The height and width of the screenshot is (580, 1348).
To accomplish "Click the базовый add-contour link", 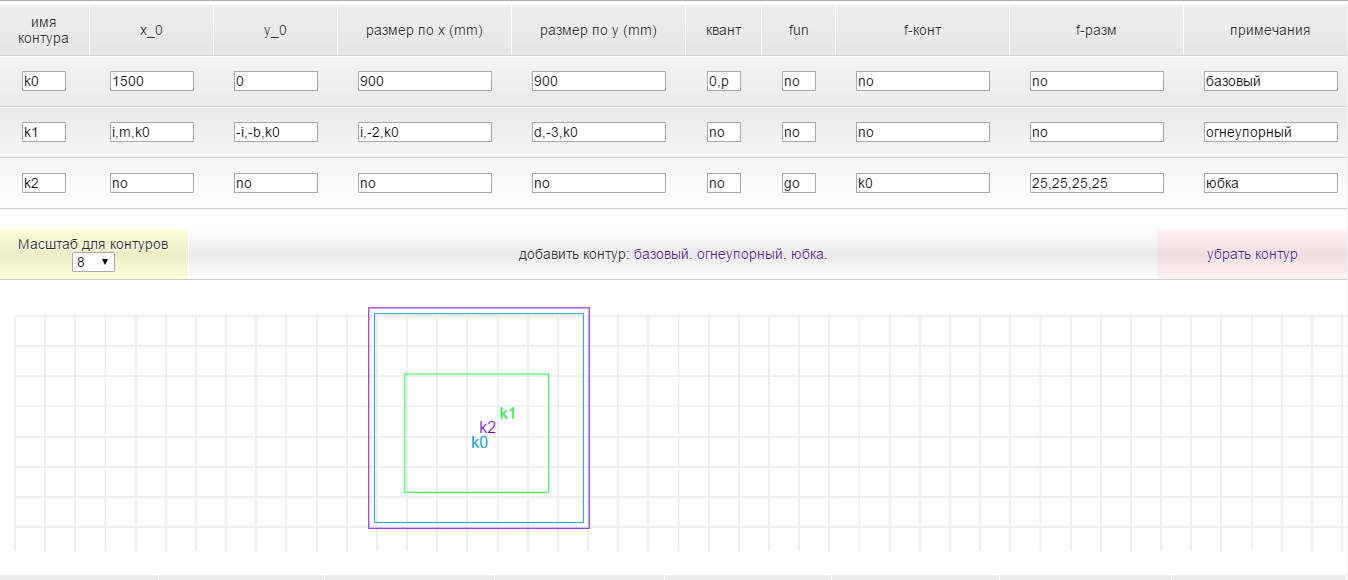I will coord(662,254).
